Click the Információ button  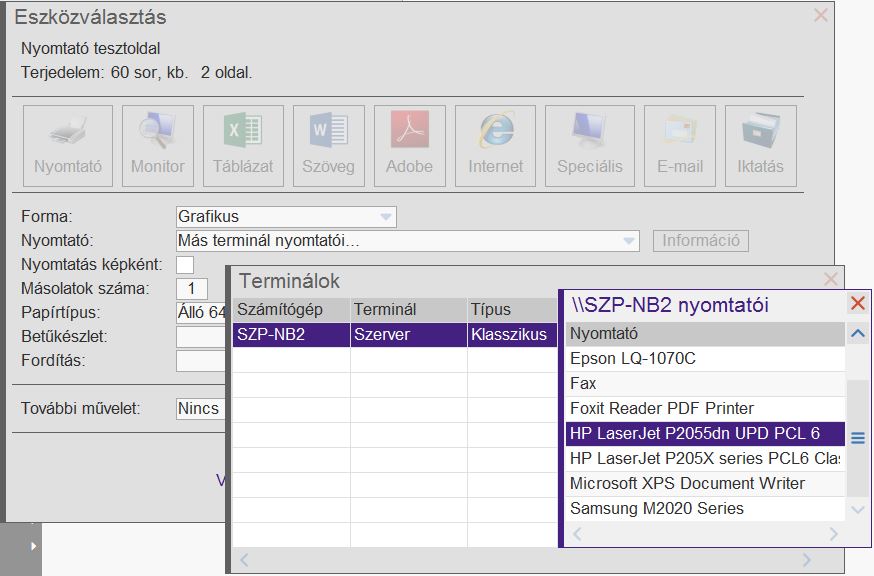tap(701, 240)
